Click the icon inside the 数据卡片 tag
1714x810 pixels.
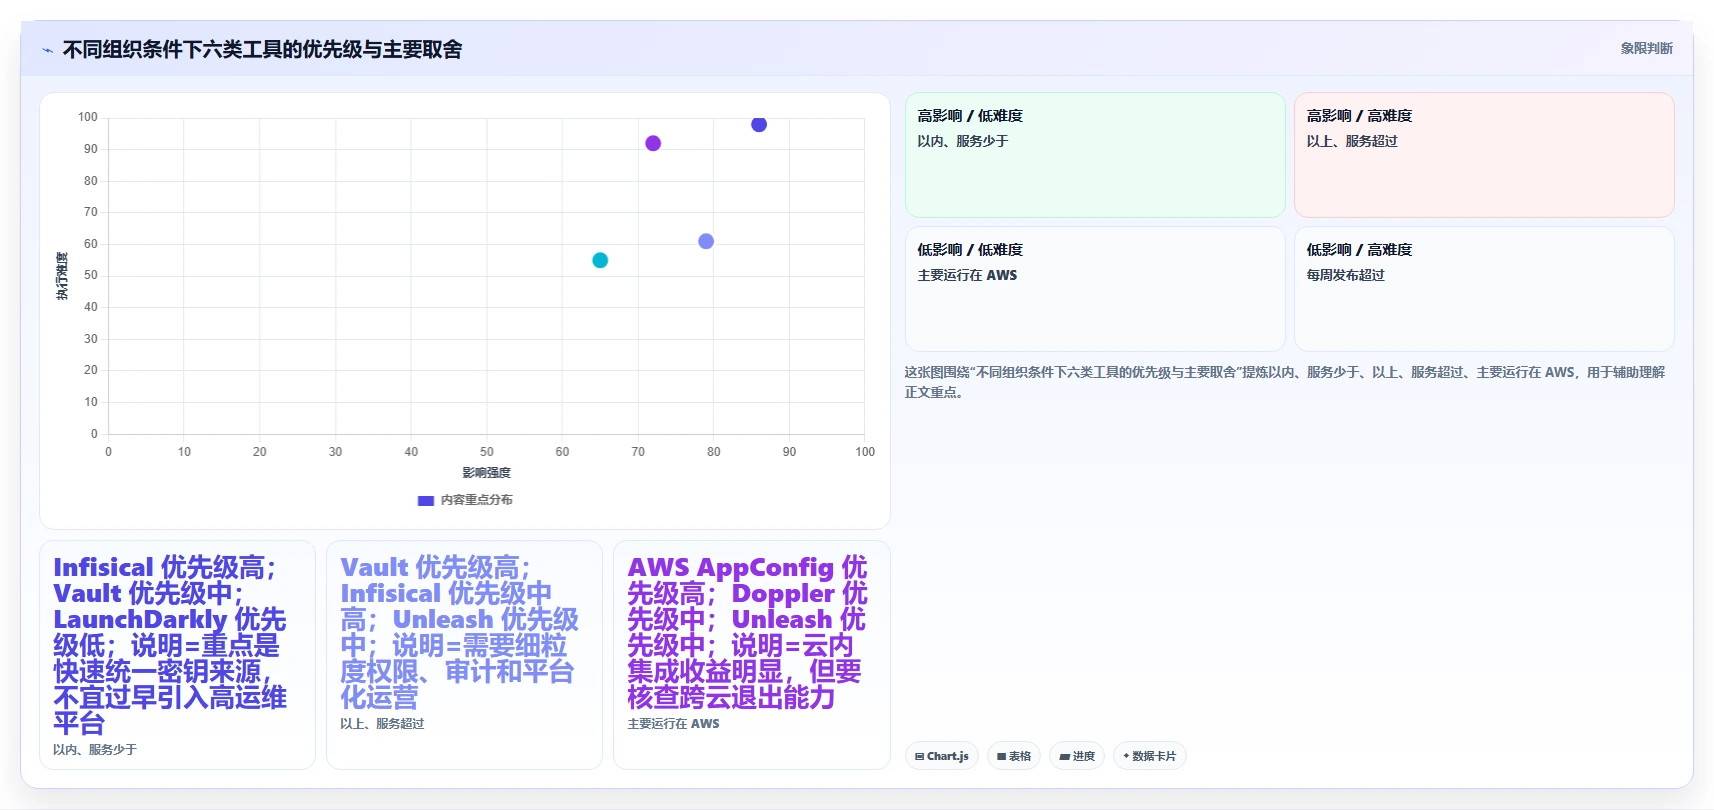coord(1126,756)
